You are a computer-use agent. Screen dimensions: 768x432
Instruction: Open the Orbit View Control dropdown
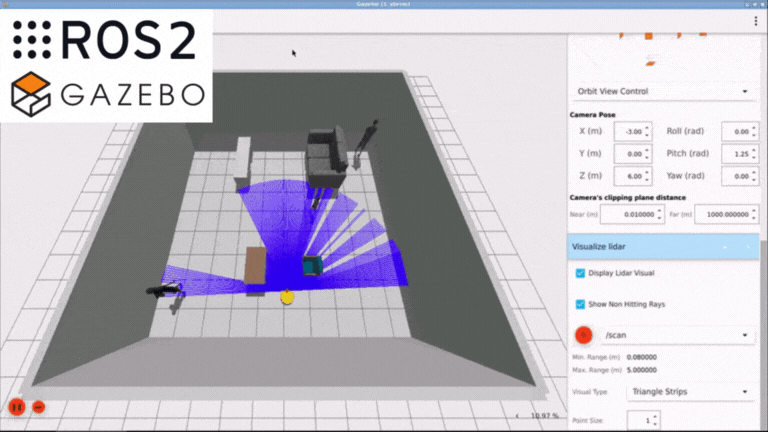661,91
